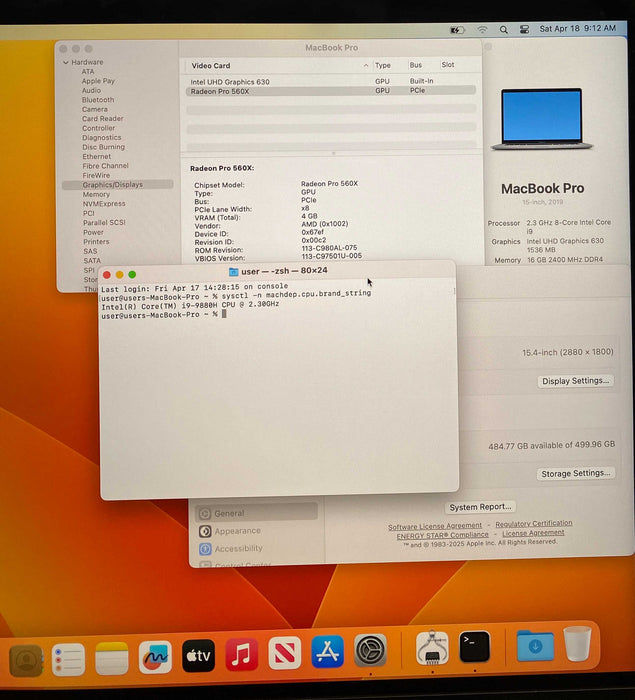635x700 pixels.
Task: Open the Software License Agreement link
Action: 435,526
